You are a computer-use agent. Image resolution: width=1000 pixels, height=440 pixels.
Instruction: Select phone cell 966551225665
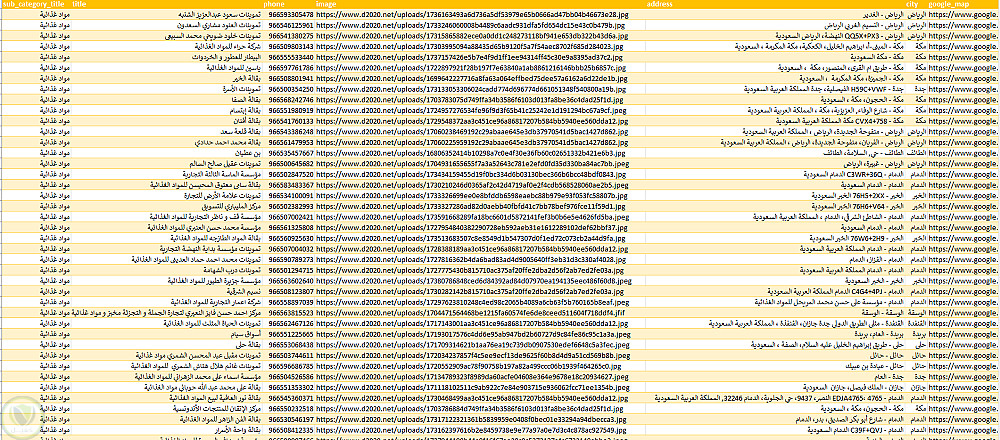click(290, 334)
